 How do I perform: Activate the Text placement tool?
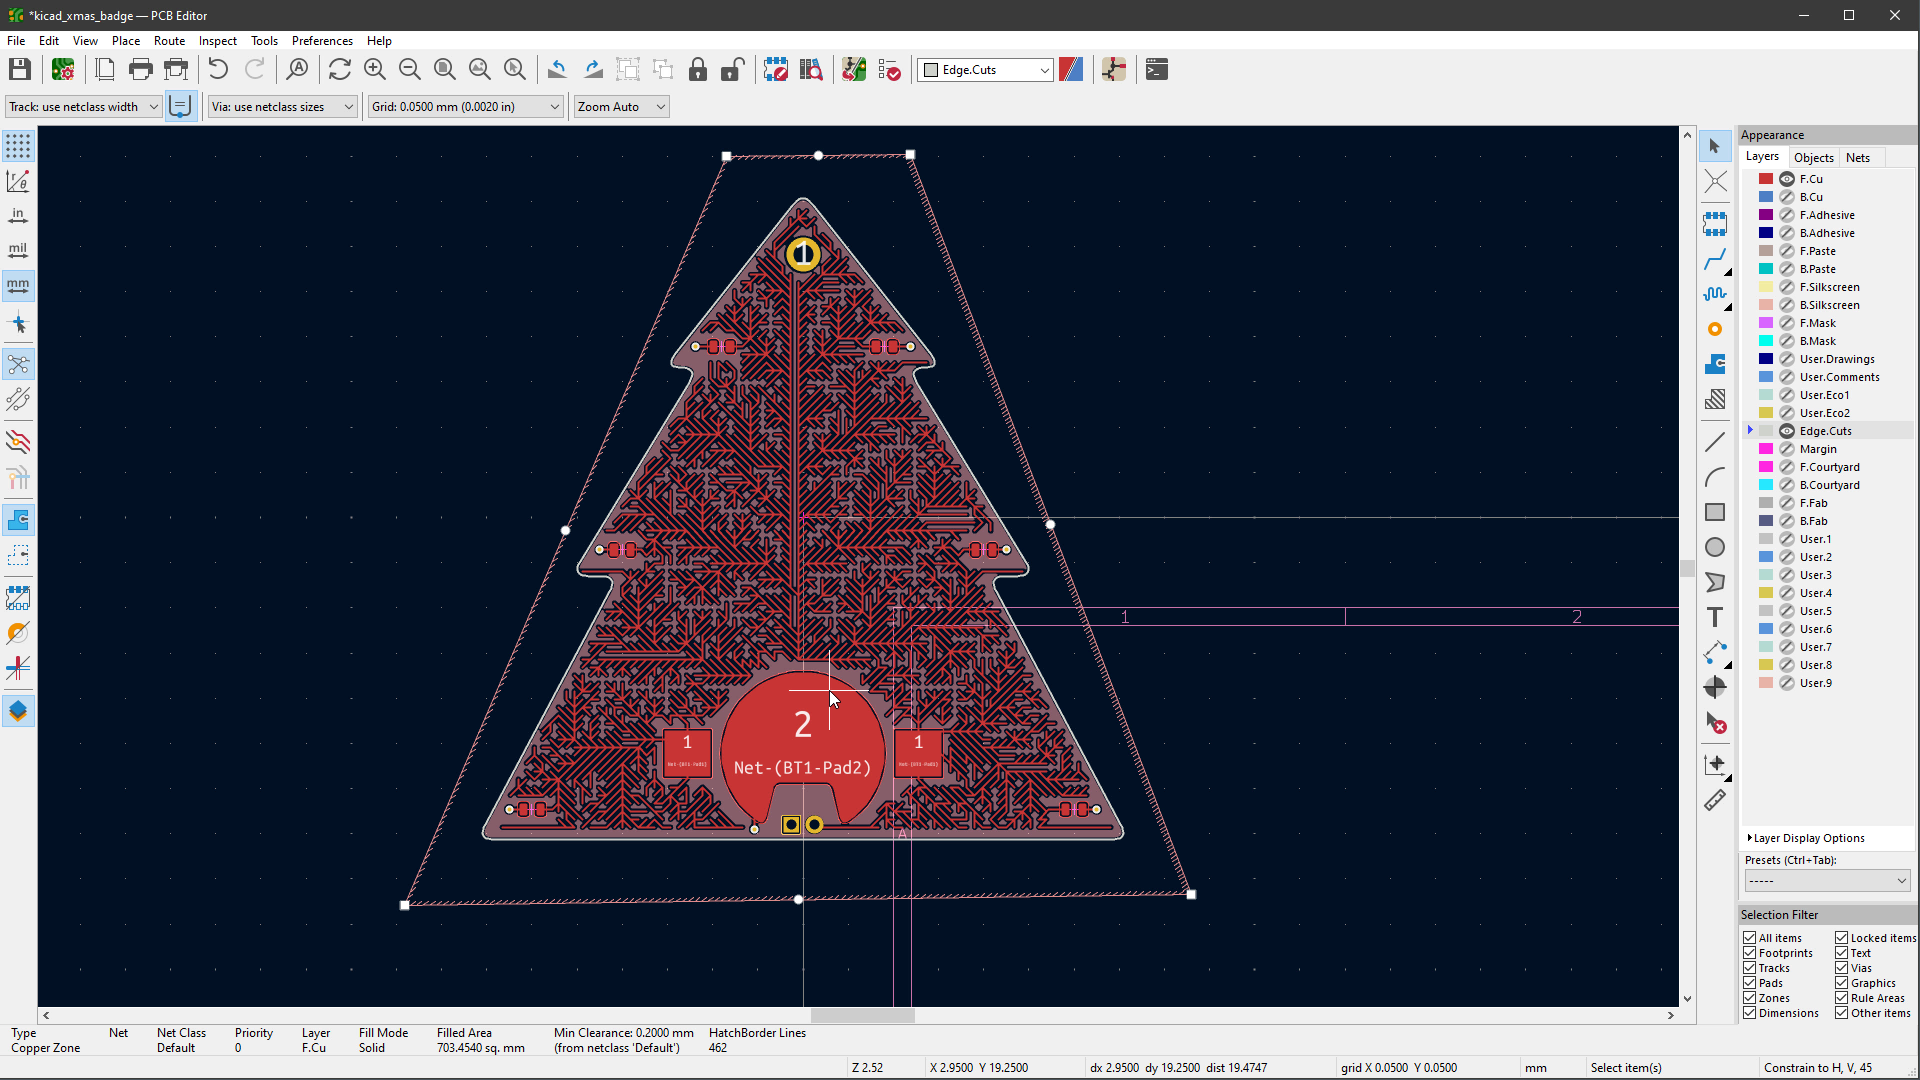[x=1716, y=617]
